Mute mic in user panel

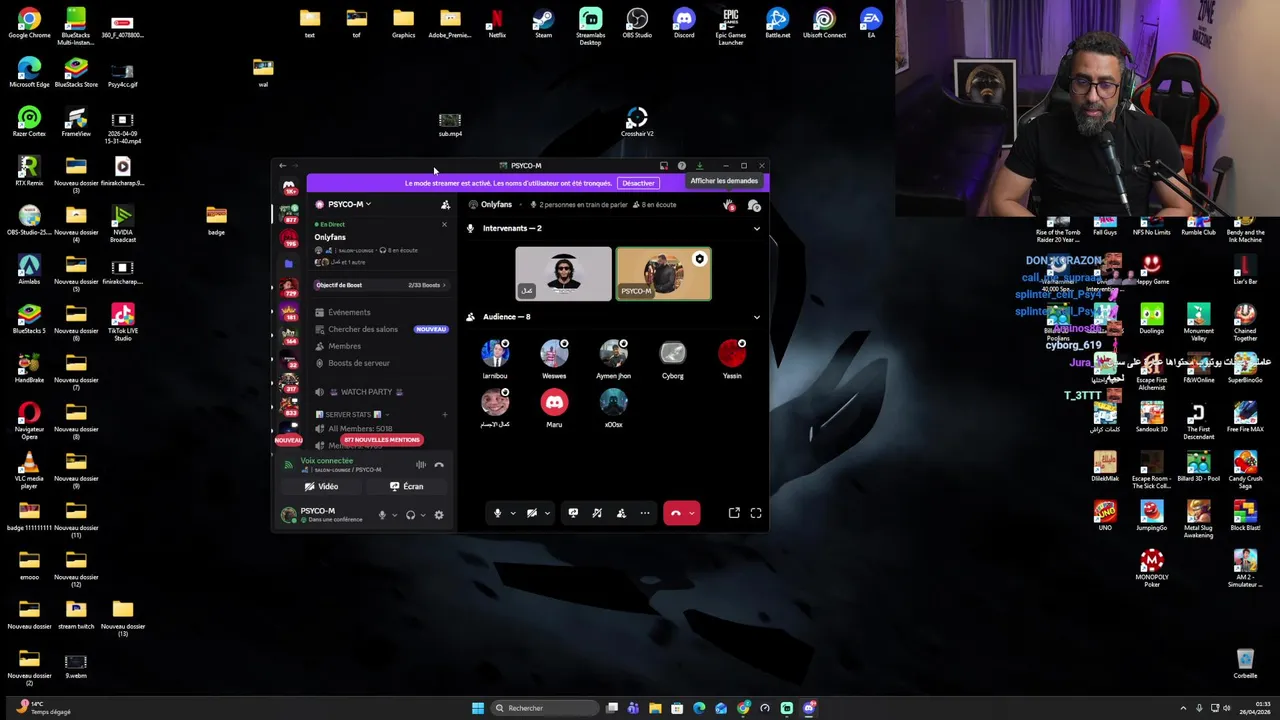382,515
